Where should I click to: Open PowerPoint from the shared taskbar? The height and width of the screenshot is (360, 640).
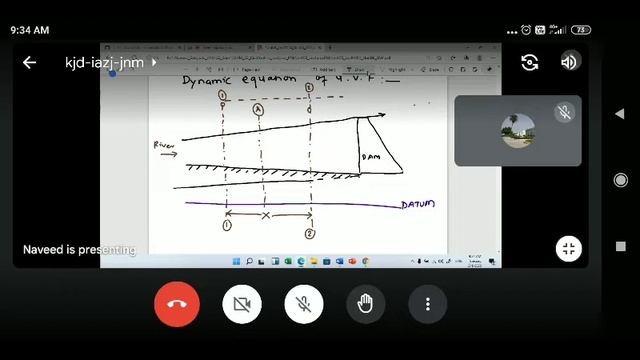point(352,261)
